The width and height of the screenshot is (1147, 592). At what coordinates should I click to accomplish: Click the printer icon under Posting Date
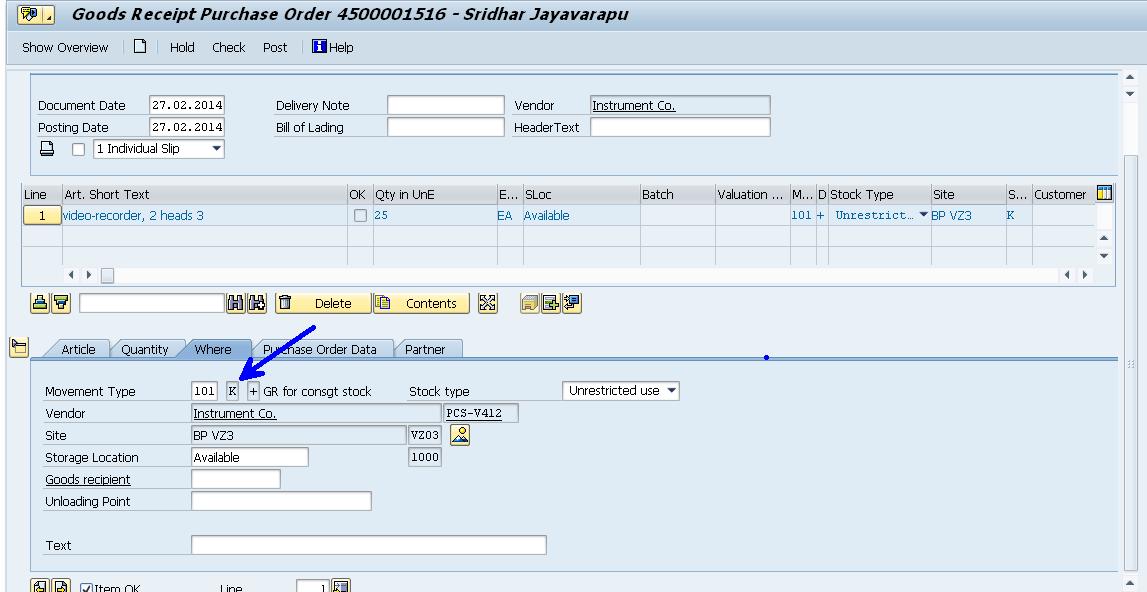[47, 149]
